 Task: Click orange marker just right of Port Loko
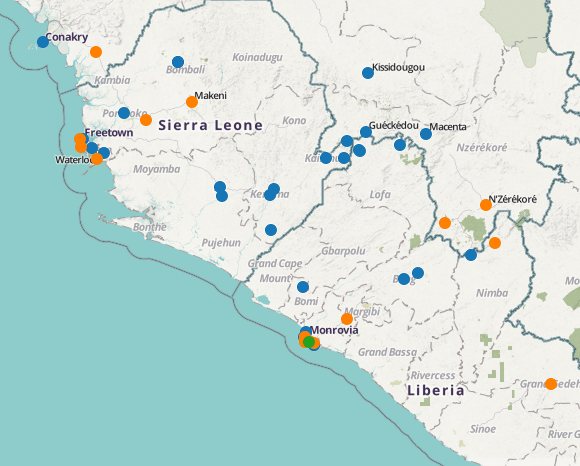[146, 120]
